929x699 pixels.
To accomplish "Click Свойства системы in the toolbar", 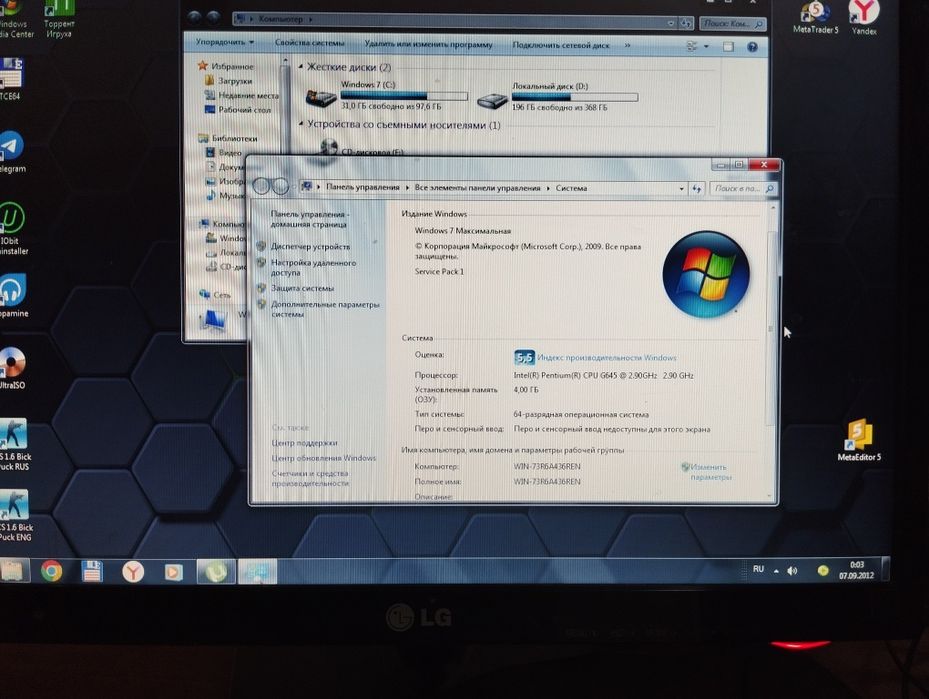I will pyautogui.click(x=309, y=43).
